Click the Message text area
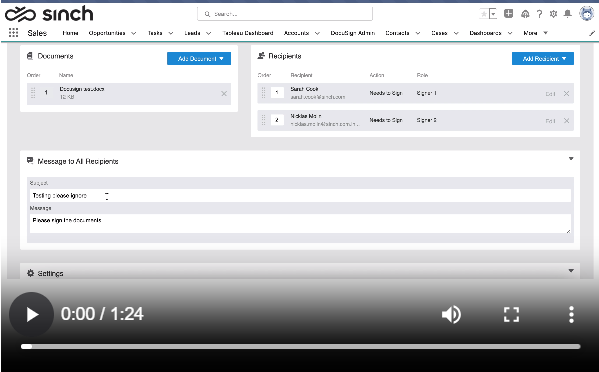Screen dimensions: 599x372 [x=300, y=223]
